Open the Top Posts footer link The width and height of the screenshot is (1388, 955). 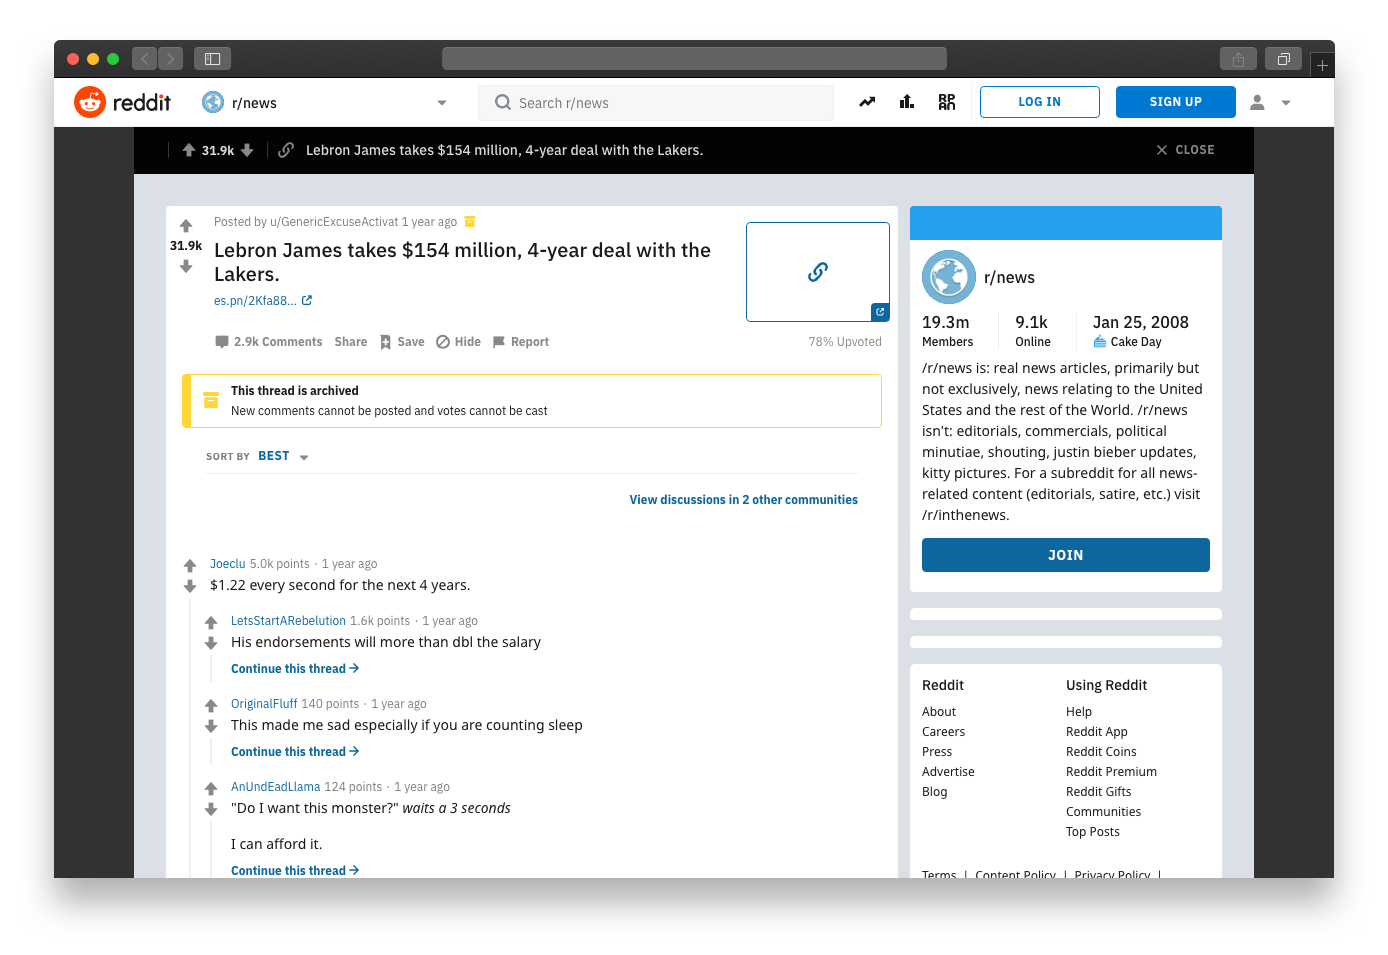(1093, 832)
